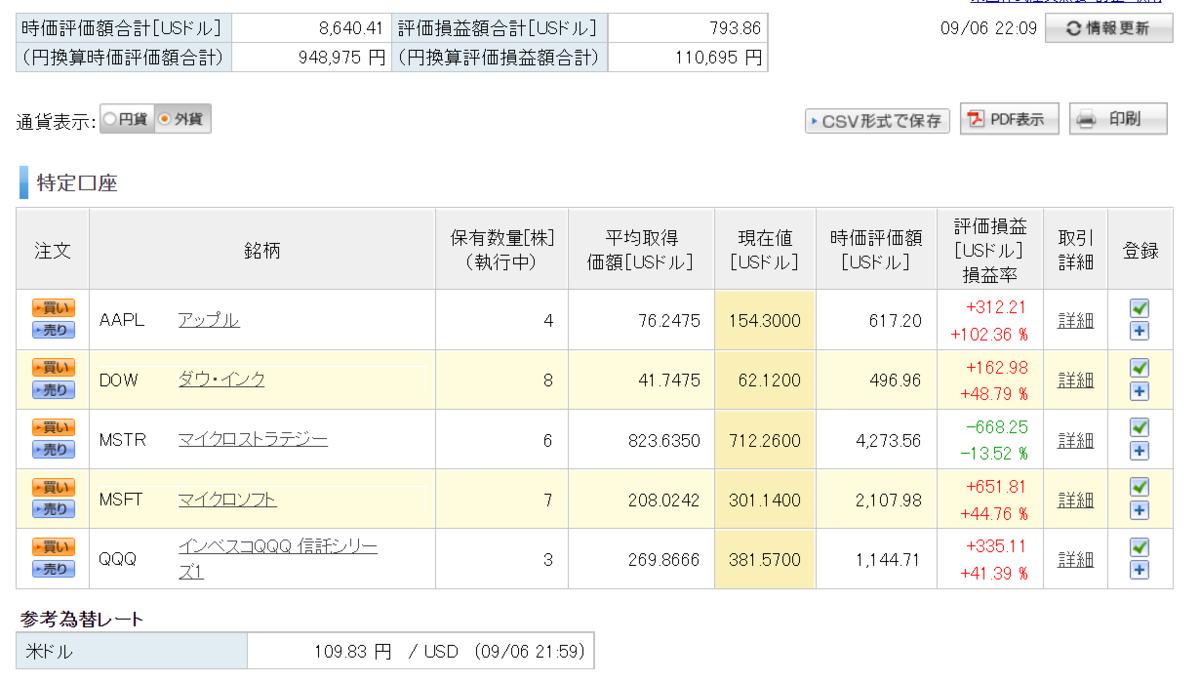Click the 保有数量[株] column header

tap(502, 250)
